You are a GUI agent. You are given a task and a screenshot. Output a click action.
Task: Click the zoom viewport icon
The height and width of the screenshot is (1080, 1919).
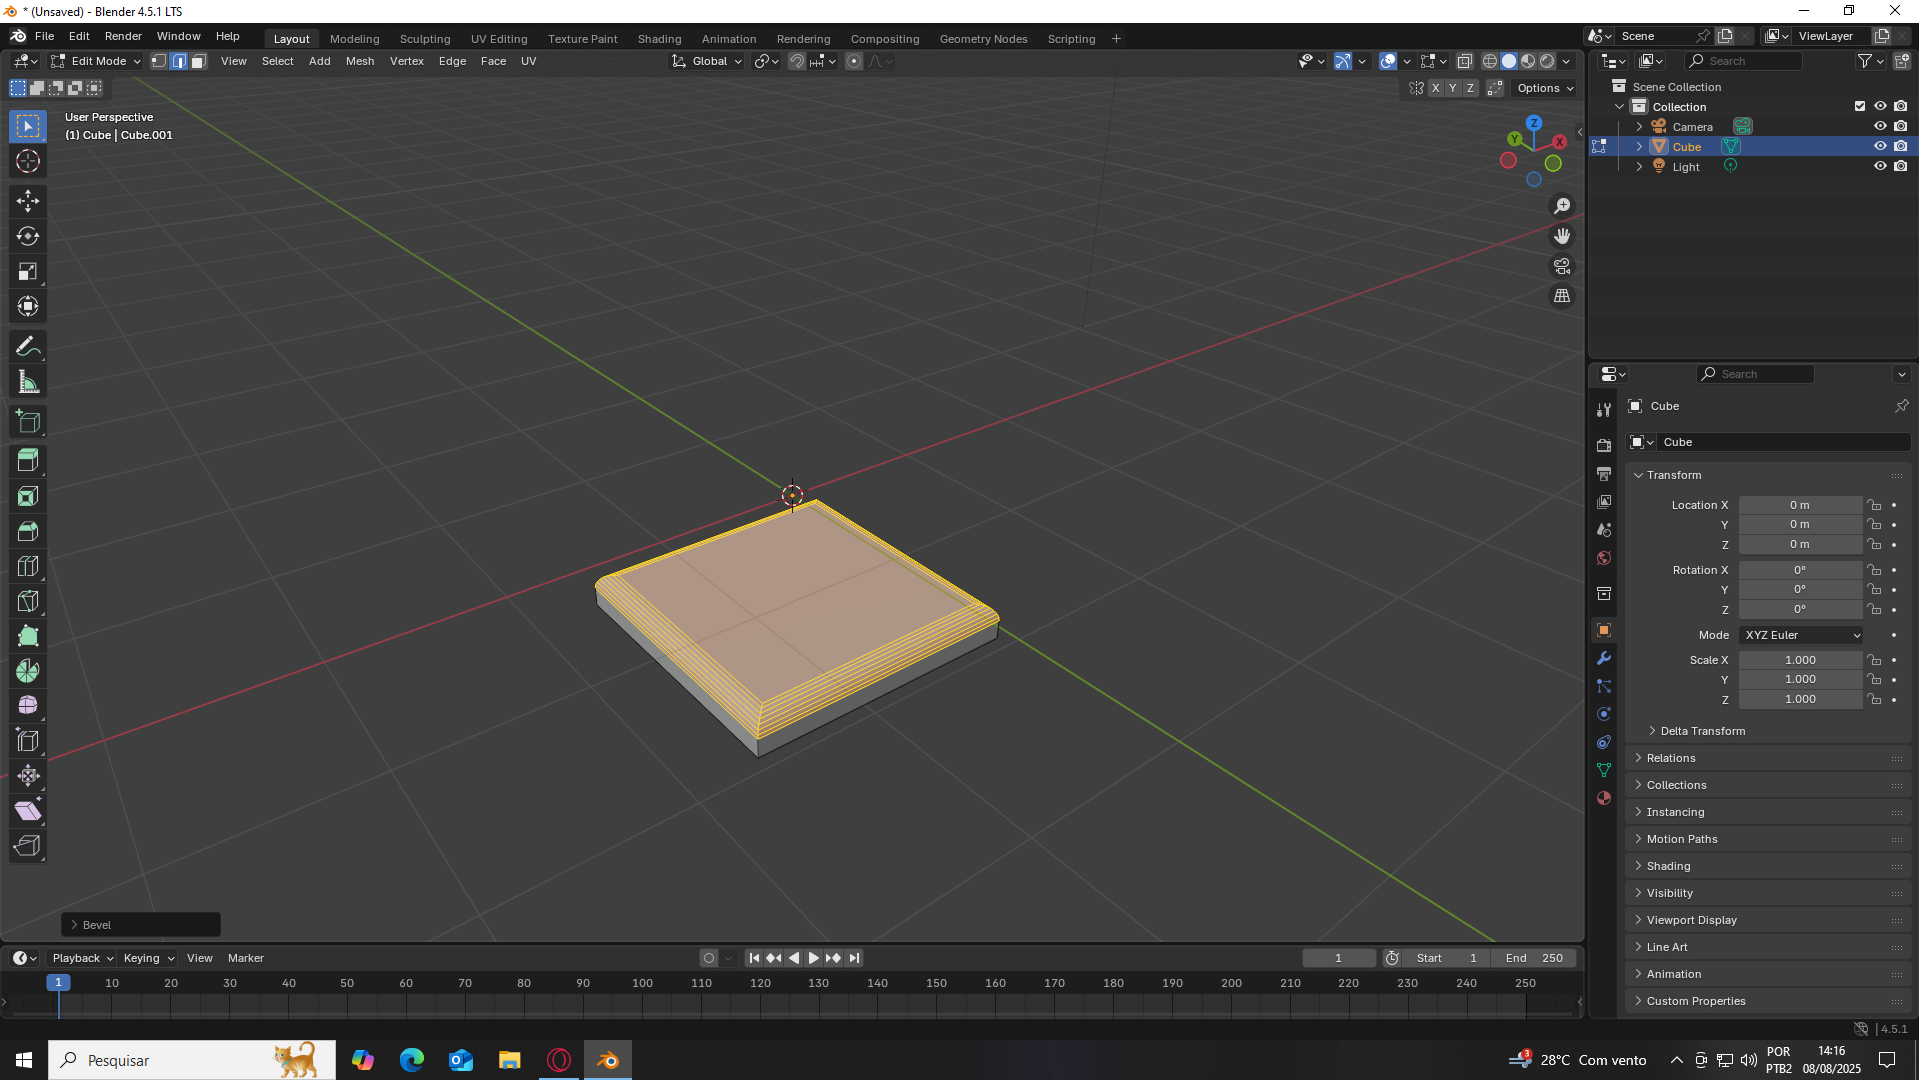[x=1562, y=206]
